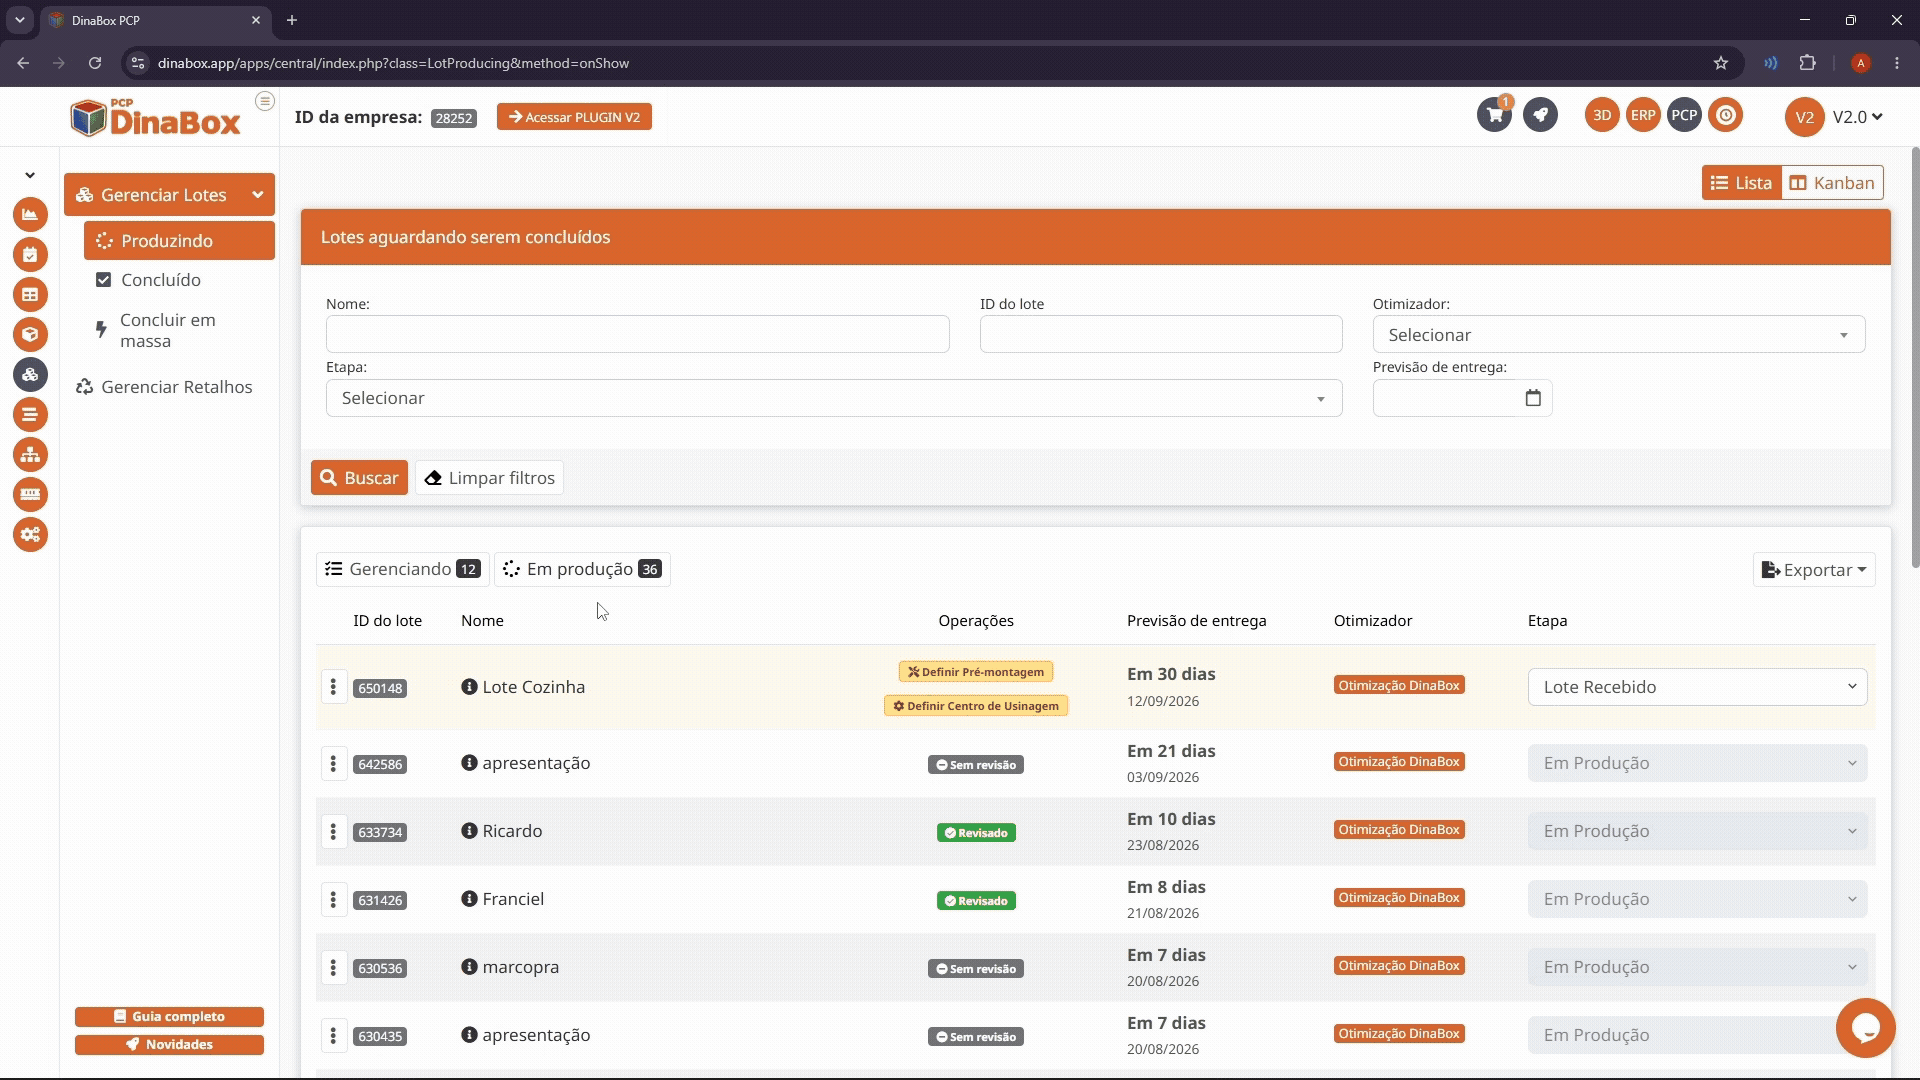Open the V2 user avatar
The width and height of the screenshot is (1920, 1080).
pos(1804,117)
